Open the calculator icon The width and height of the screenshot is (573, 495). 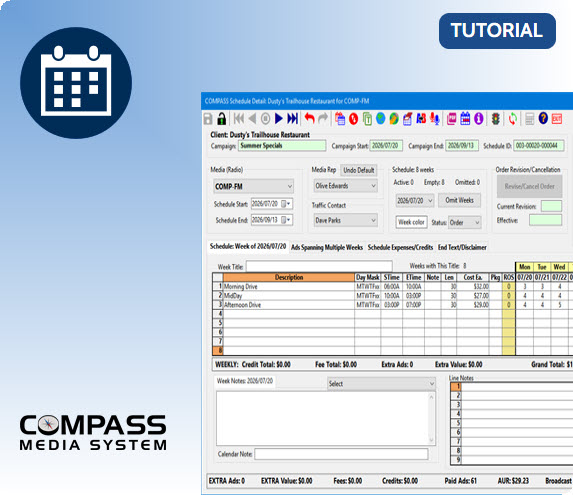click(x=529, y=119)
